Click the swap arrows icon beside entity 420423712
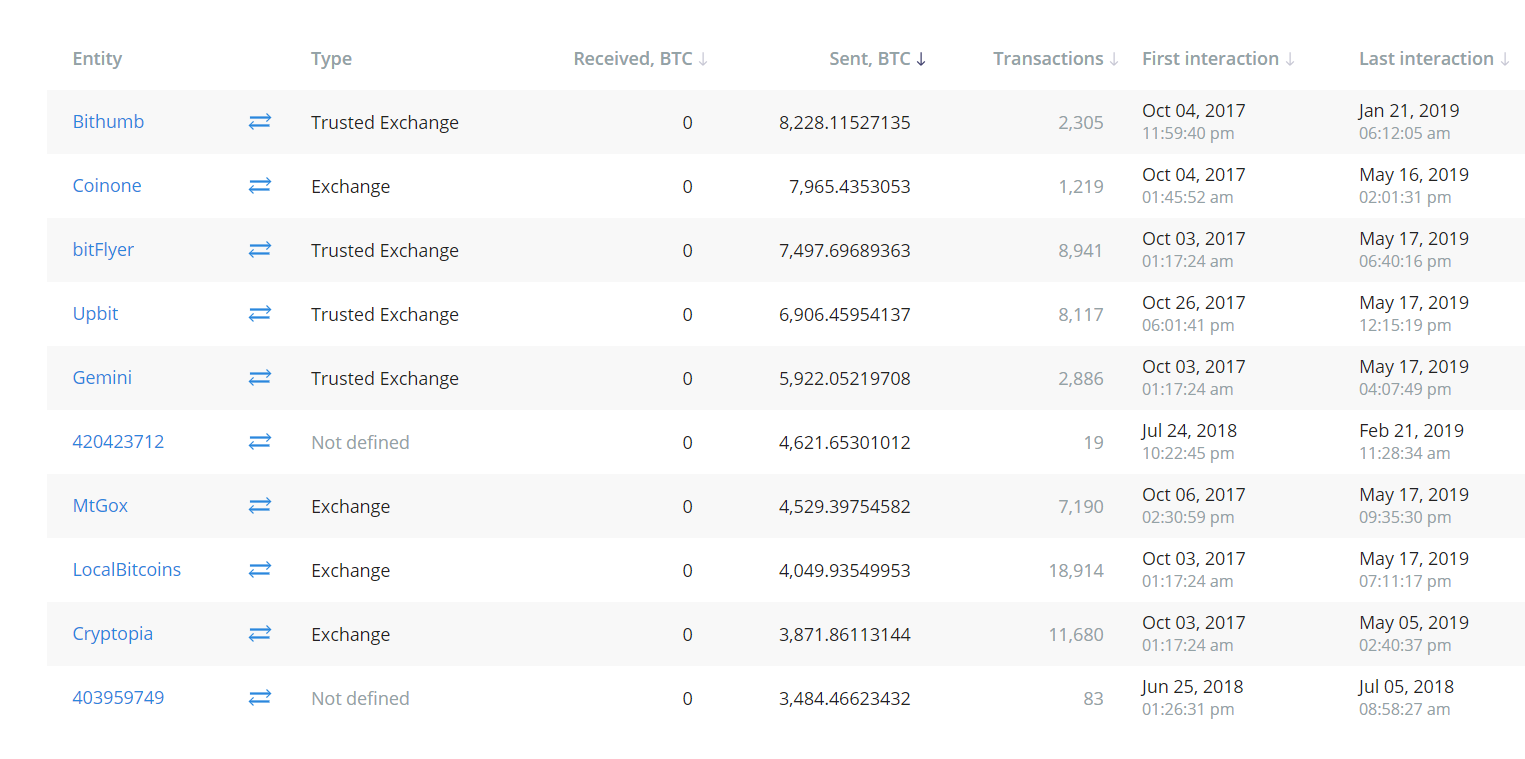Screen dimensions: 1525x759 point(260,442)
